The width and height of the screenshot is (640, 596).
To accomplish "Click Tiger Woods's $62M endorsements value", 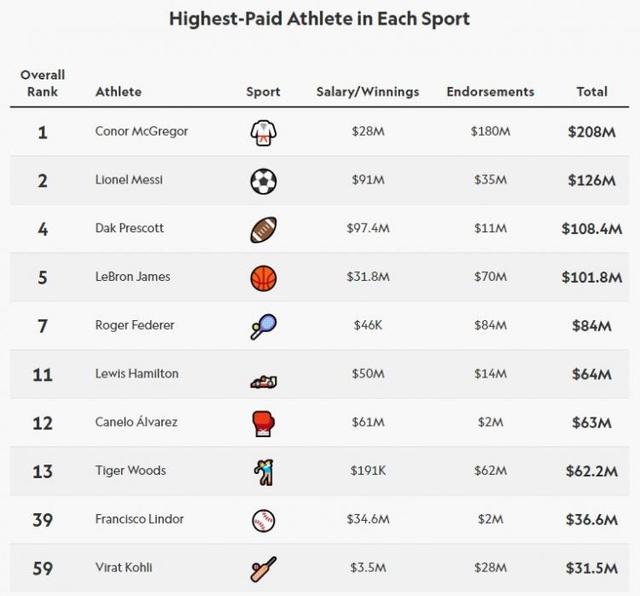I will coord(490,471).
